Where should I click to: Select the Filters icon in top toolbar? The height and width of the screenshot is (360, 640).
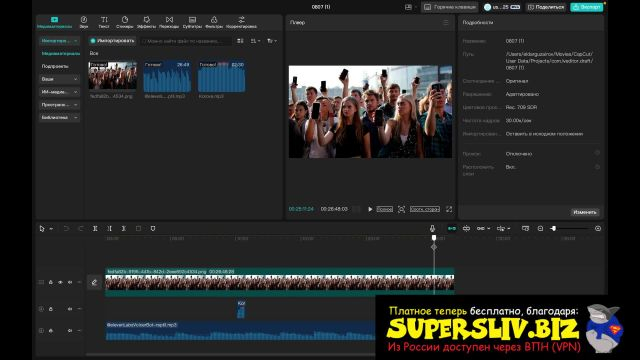tap(214, 22)
